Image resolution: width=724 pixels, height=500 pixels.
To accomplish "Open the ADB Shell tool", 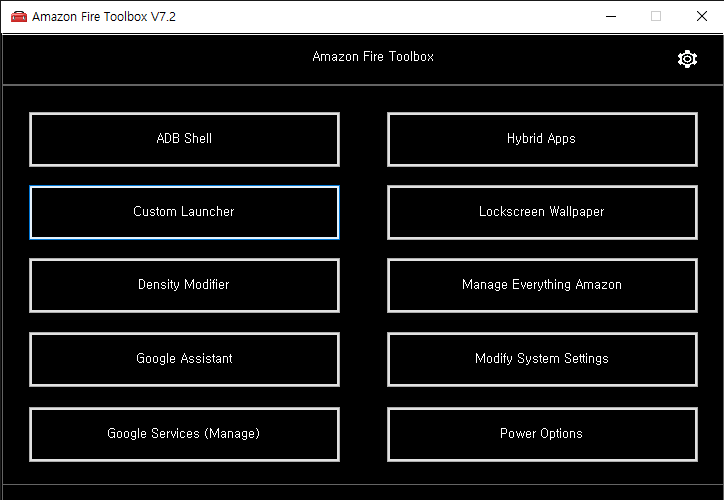I will [184, 139].
